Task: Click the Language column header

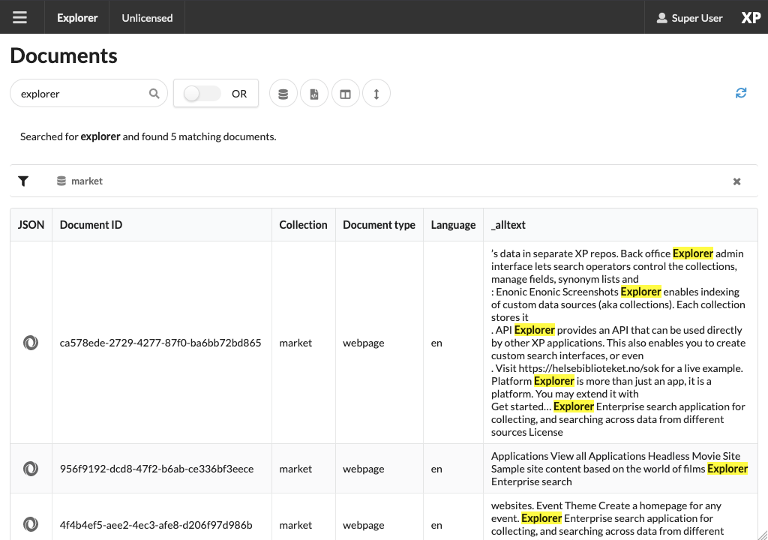Action: 453,225
